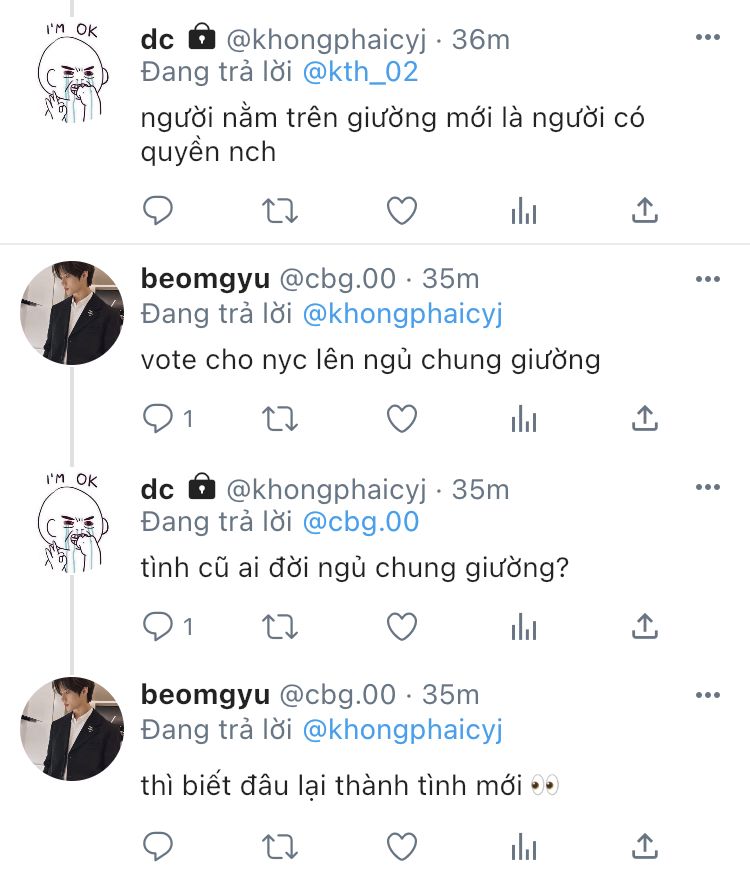View analytics of dc's first tweet
Image resolution: width=750 pixels, height=873 pixels.
pos(524,211)
